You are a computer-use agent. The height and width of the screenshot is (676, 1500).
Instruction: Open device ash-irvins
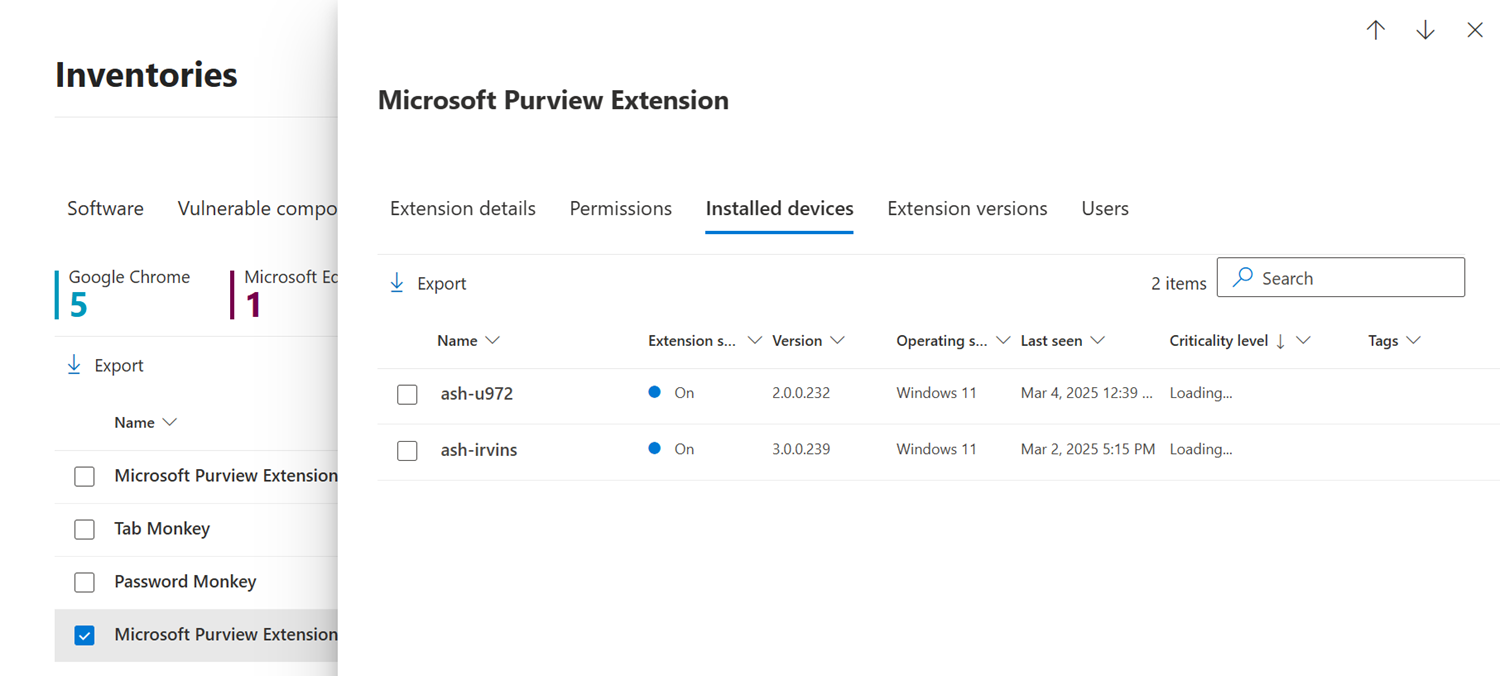[x=479, y=450]
